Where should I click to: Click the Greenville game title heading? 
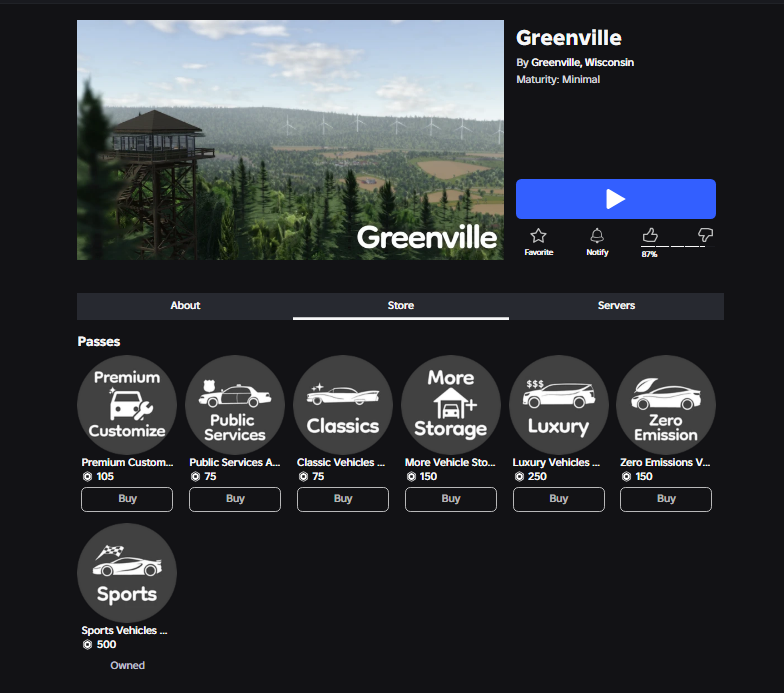568,38
